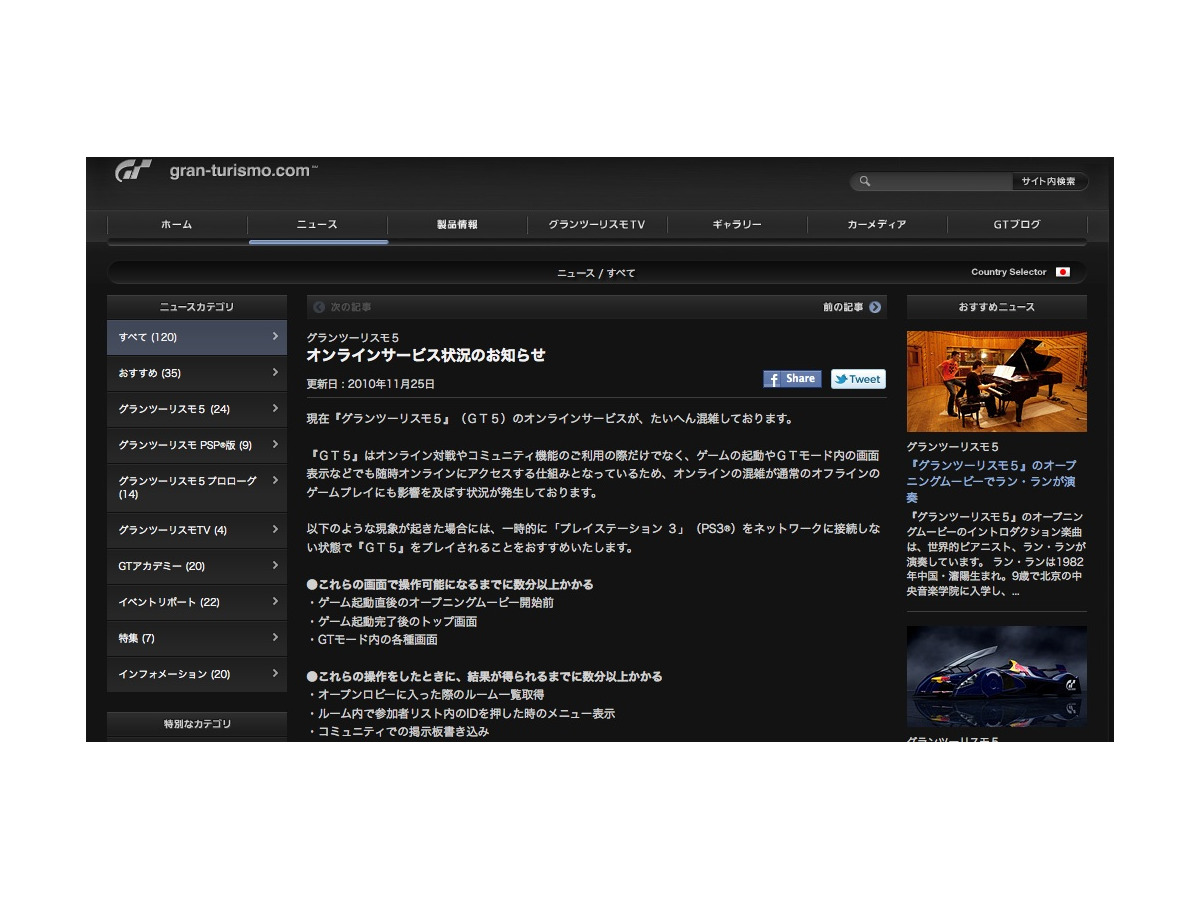Screen dimensions: 1200x900
Task: Click the 前の記事 right arrow icon
Action: tap(875, 307)
